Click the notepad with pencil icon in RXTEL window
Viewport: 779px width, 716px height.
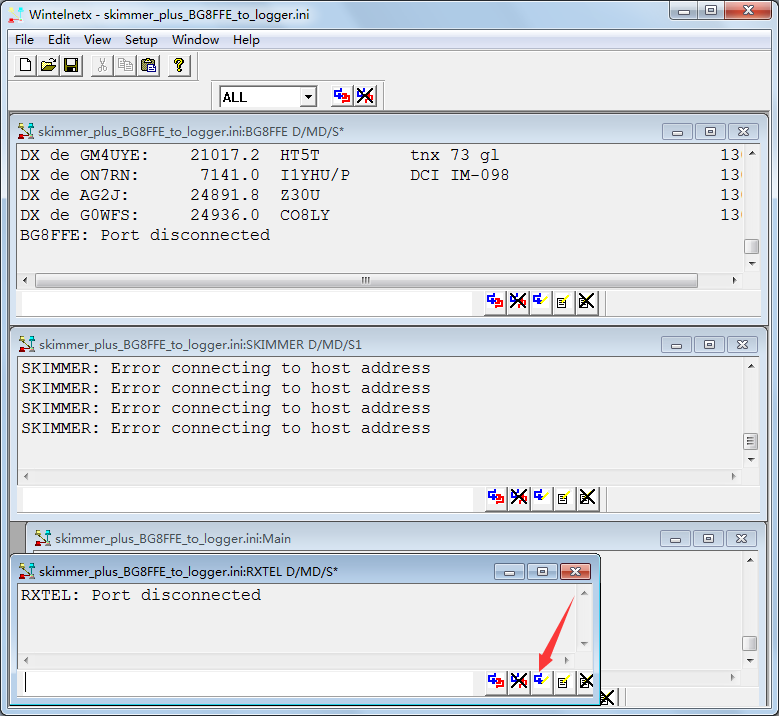coord(564,681)
